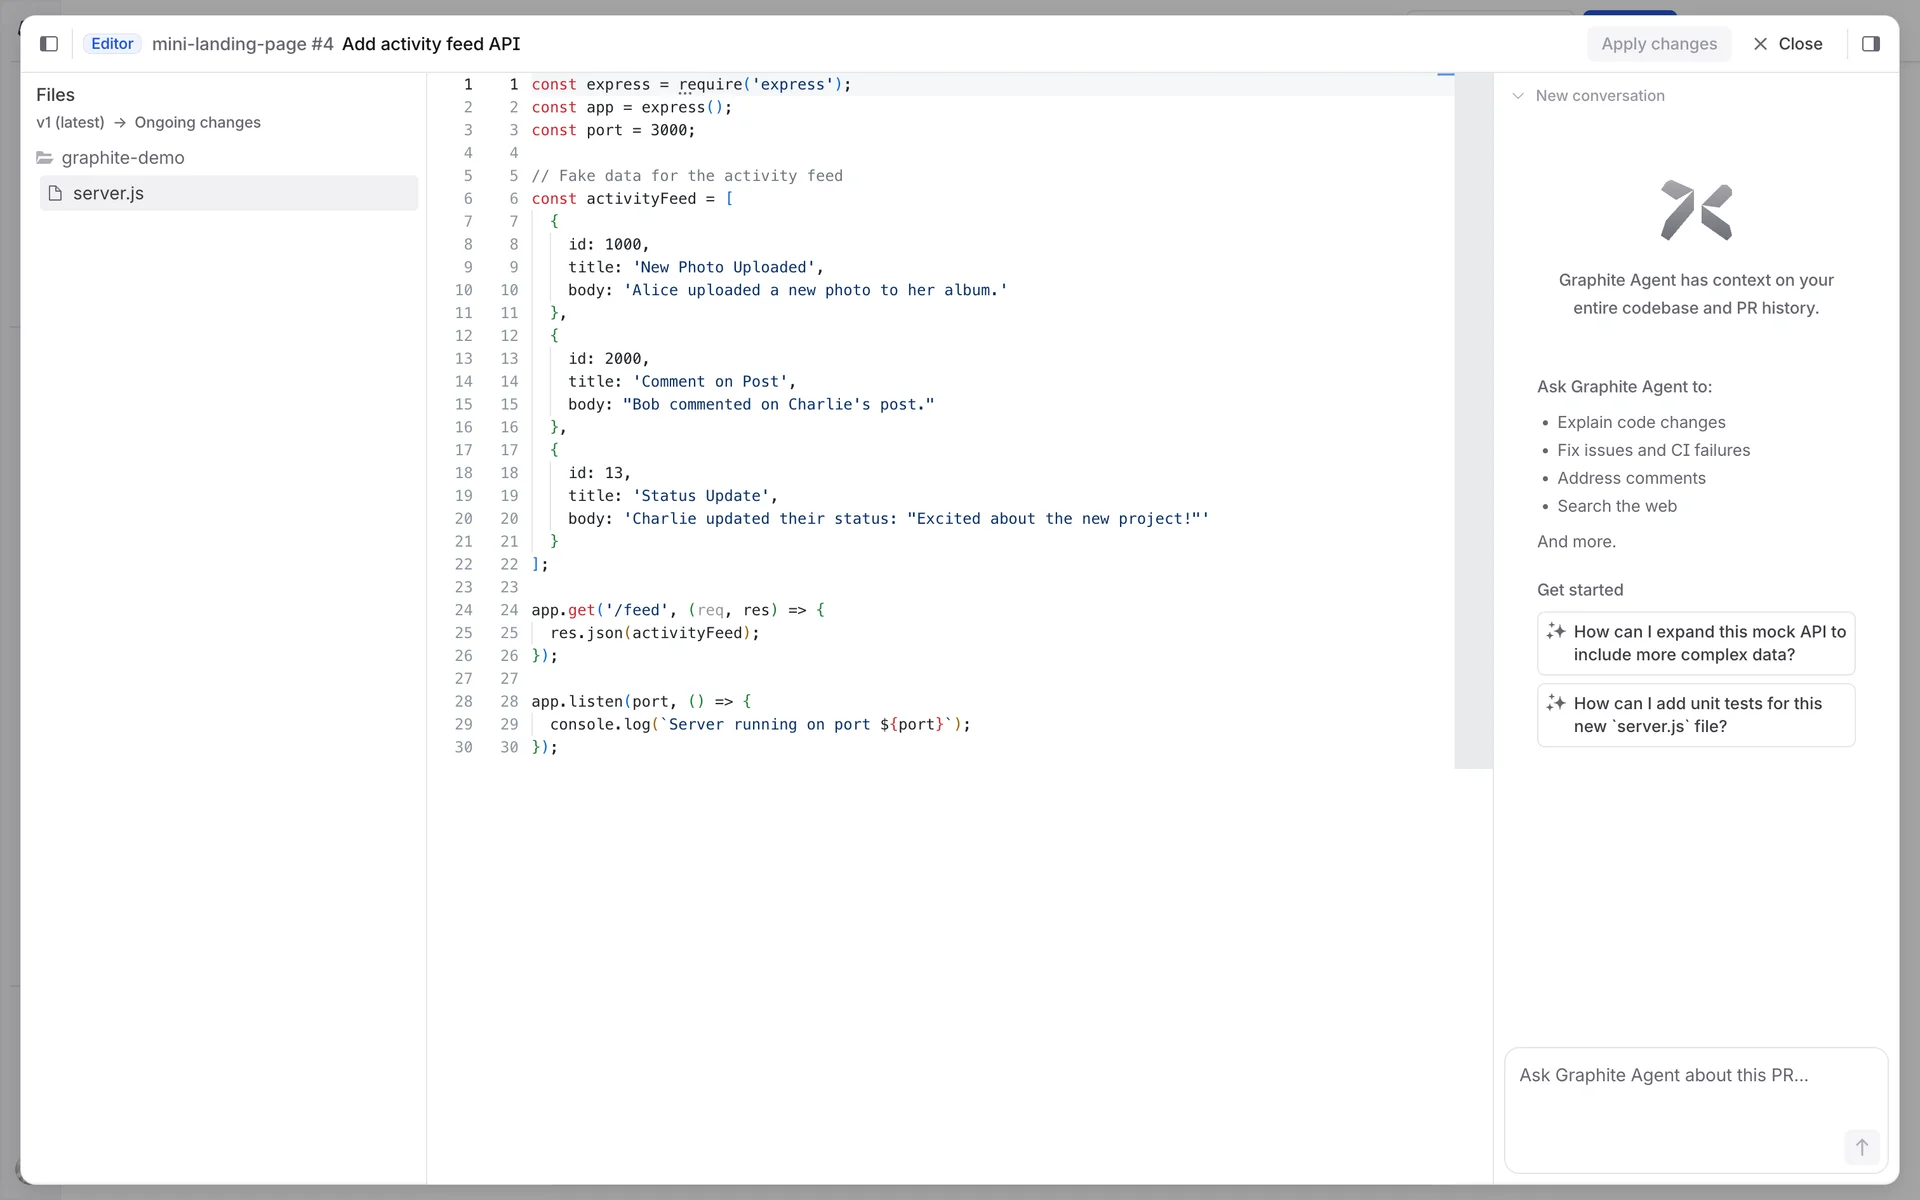The width and height of the screenshot is (1920, 1200).
Task: Click the sparkle icon on unit tests suggestion
Action: click(1555, 703)
